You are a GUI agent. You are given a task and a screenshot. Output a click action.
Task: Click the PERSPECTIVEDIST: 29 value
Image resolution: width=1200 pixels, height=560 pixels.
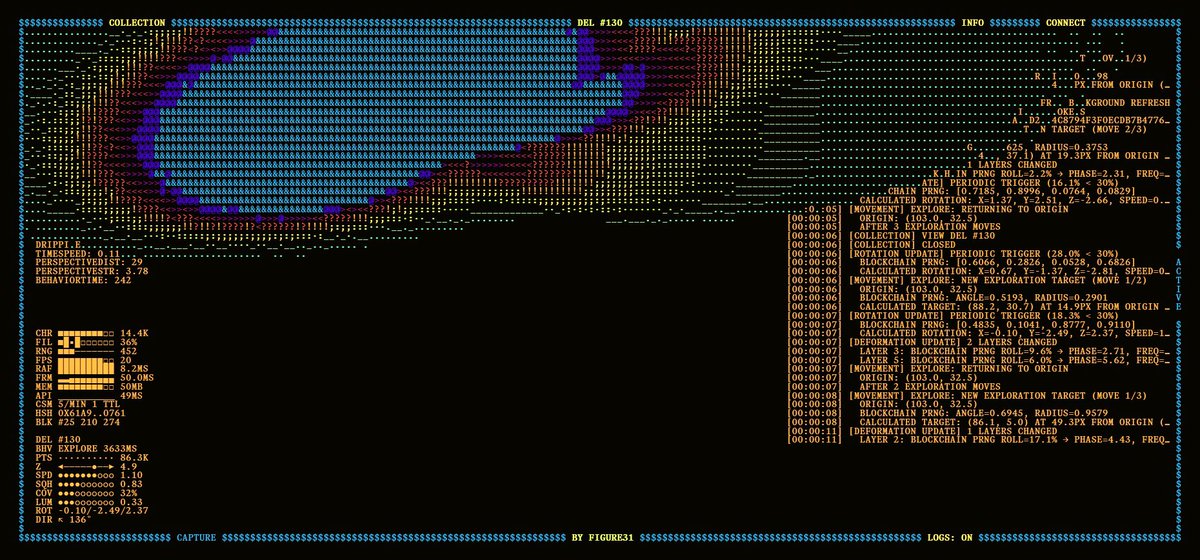pyautogui.click(x=89, y=263)
